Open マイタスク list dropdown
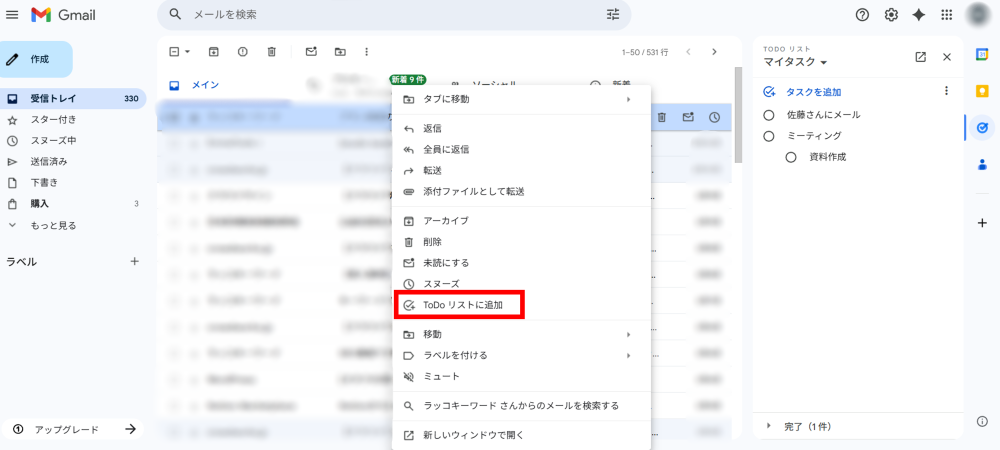 pyautogui.click(x=796, y=63)
